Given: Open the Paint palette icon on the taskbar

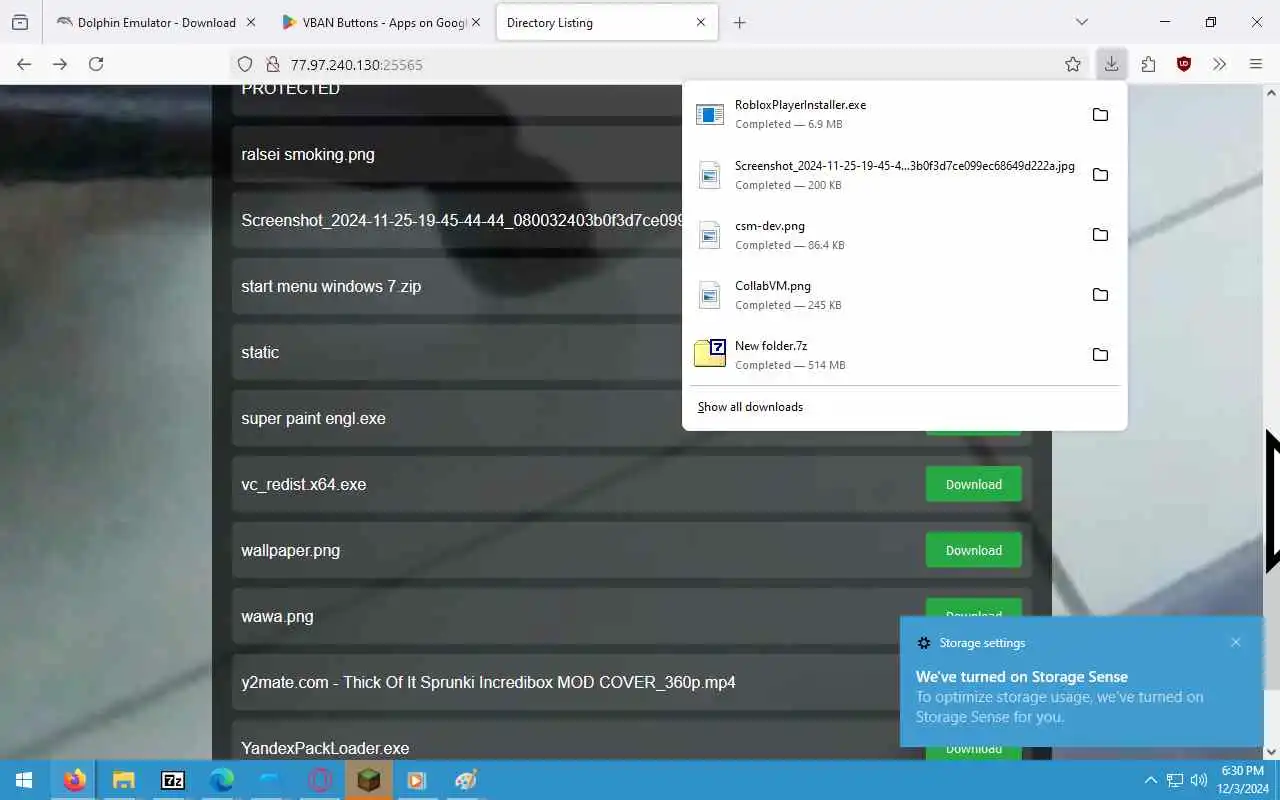Looking at the screenshot, I should 466,780.
